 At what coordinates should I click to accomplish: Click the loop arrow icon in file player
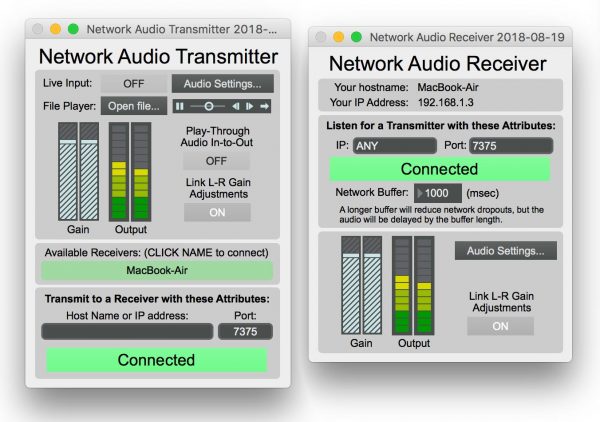coord(264,105)
